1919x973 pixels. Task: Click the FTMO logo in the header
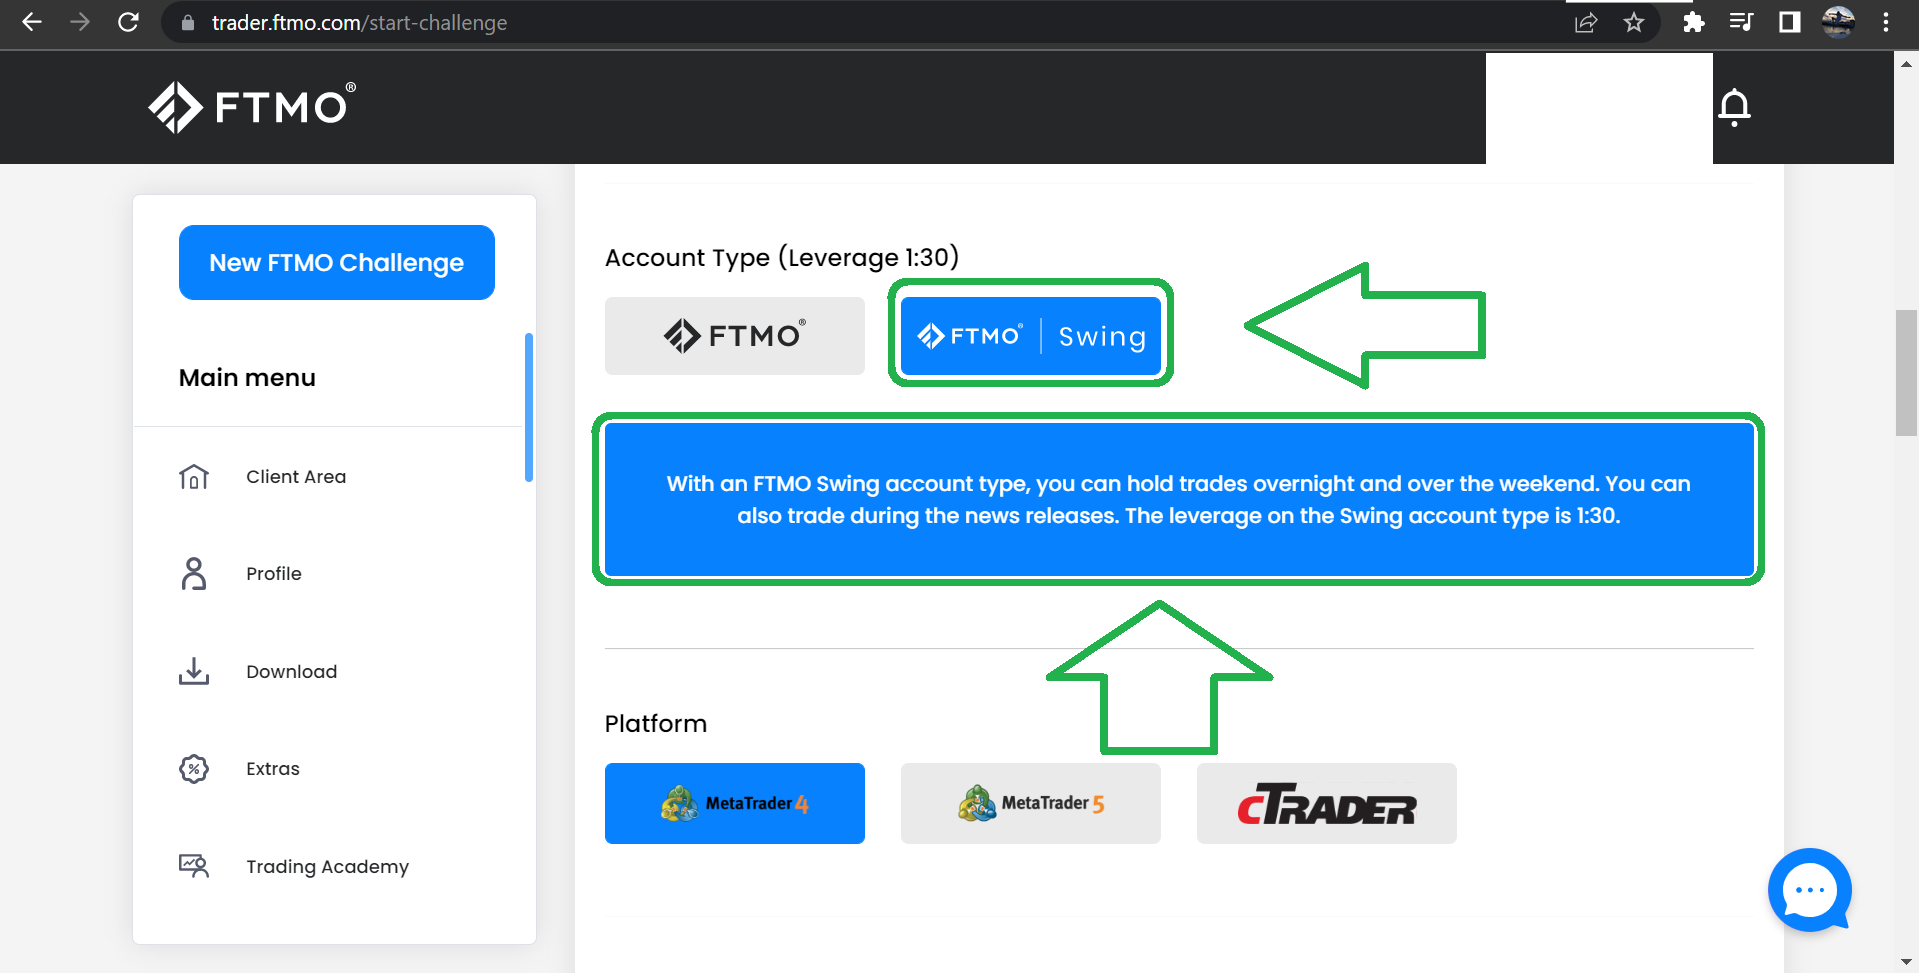[x=252, y=106]
